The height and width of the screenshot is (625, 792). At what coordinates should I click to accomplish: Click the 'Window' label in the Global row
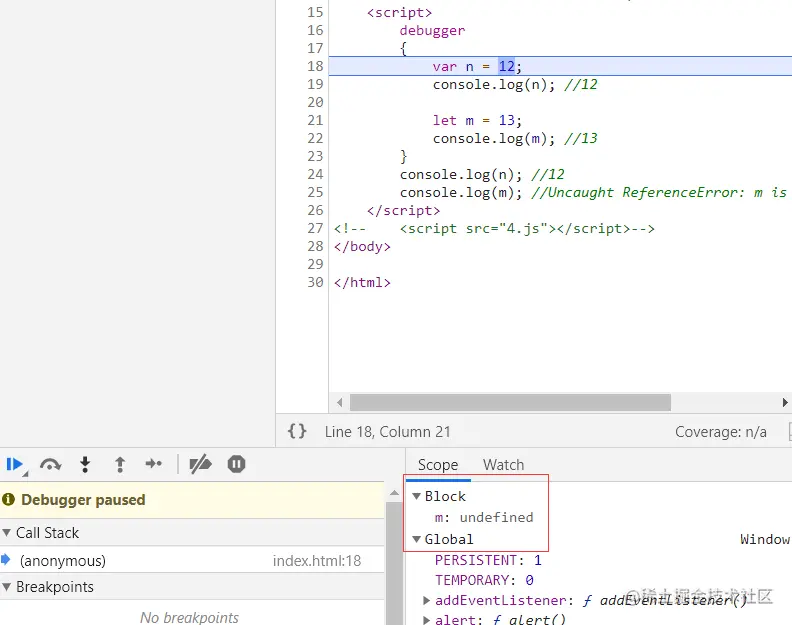tap(765, 539)
